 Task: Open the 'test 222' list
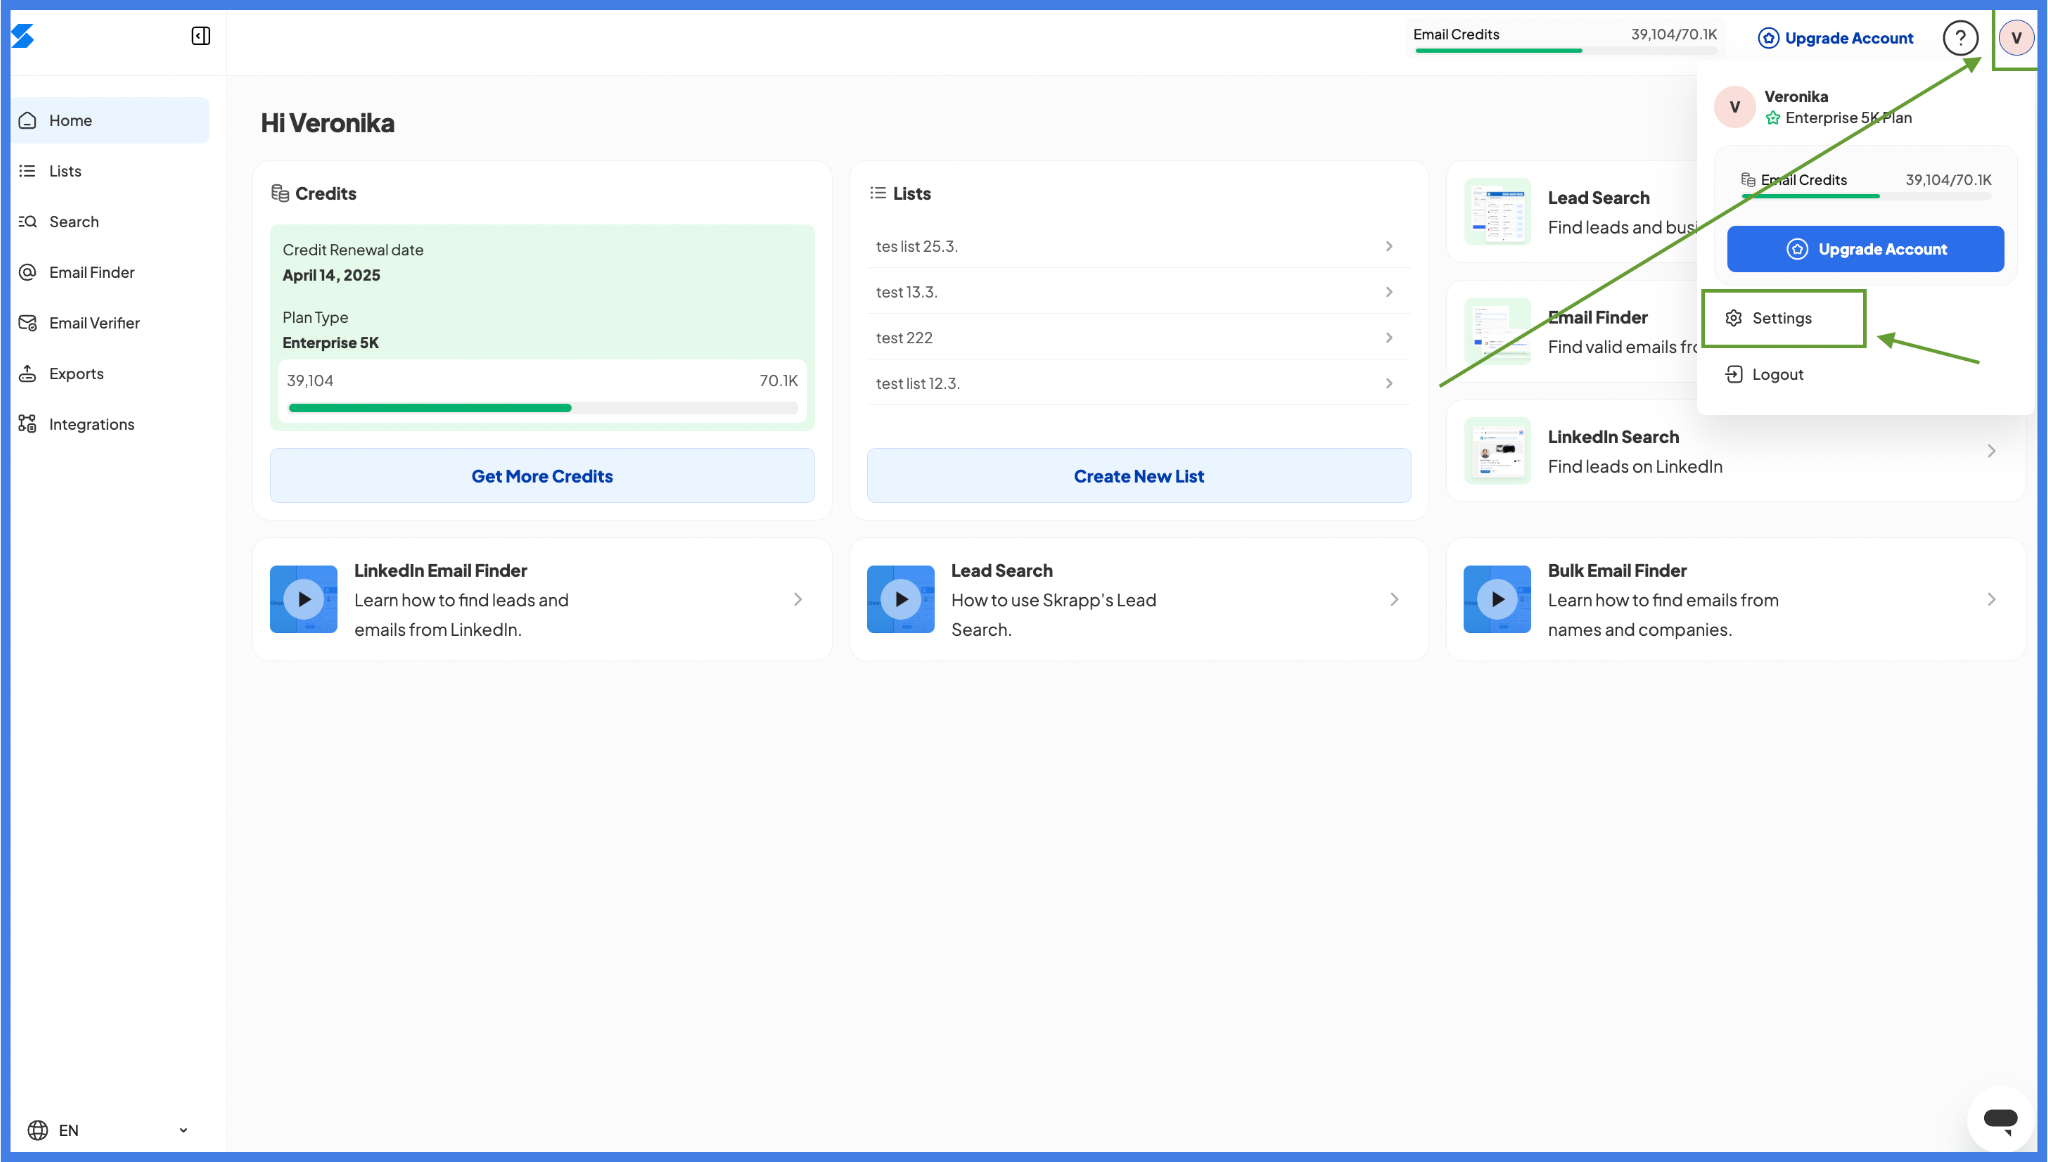click(x=1139, y=338)
